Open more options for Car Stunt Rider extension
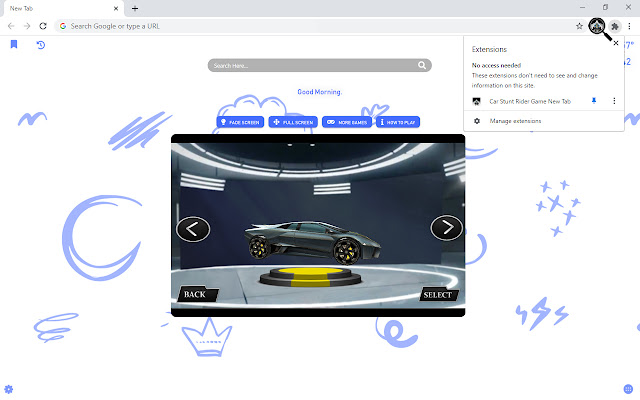 [x=615, y=101]
